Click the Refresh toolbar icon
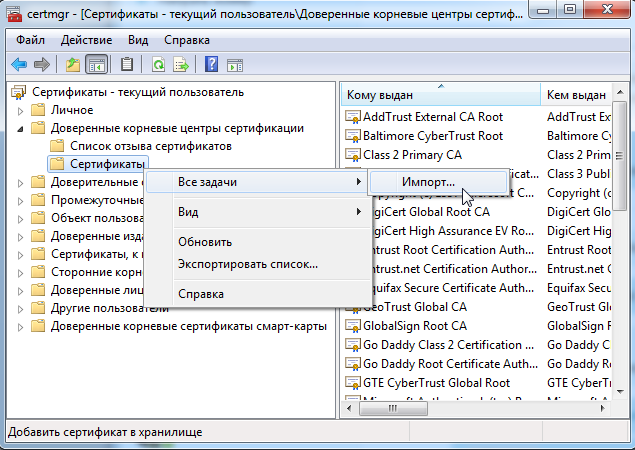Image resolution: width=635 pixels, height=450 pixels. point(158,64)
